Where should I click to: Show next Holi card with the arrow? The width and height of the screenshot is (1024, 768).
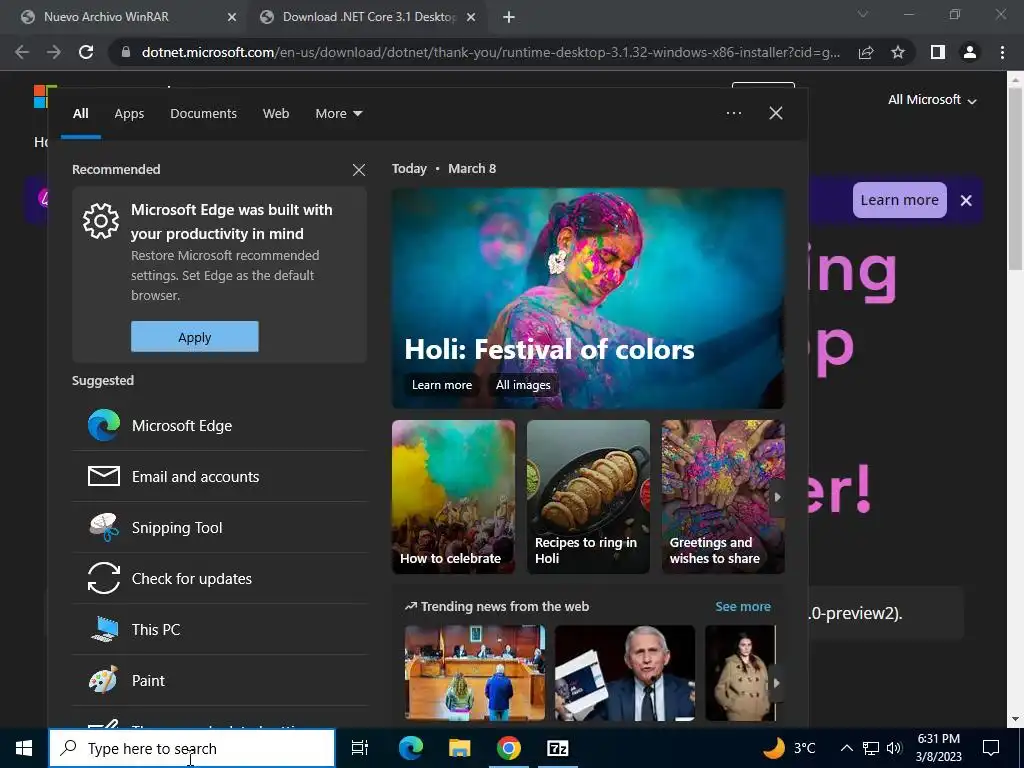coord(777,497)
